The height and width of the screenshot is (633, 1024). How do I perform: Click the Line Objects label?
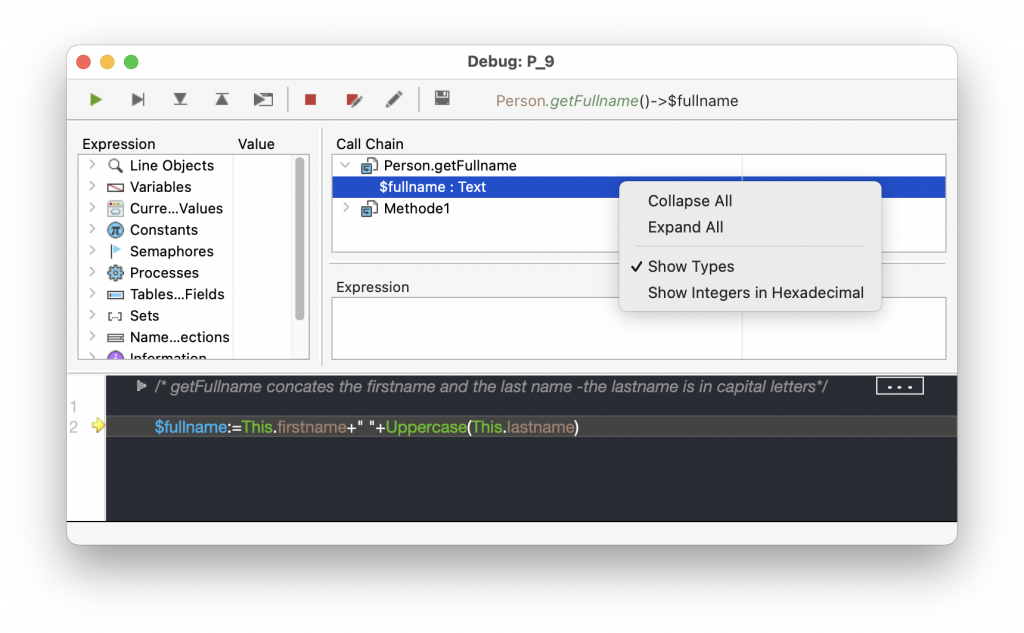(172, 166)
